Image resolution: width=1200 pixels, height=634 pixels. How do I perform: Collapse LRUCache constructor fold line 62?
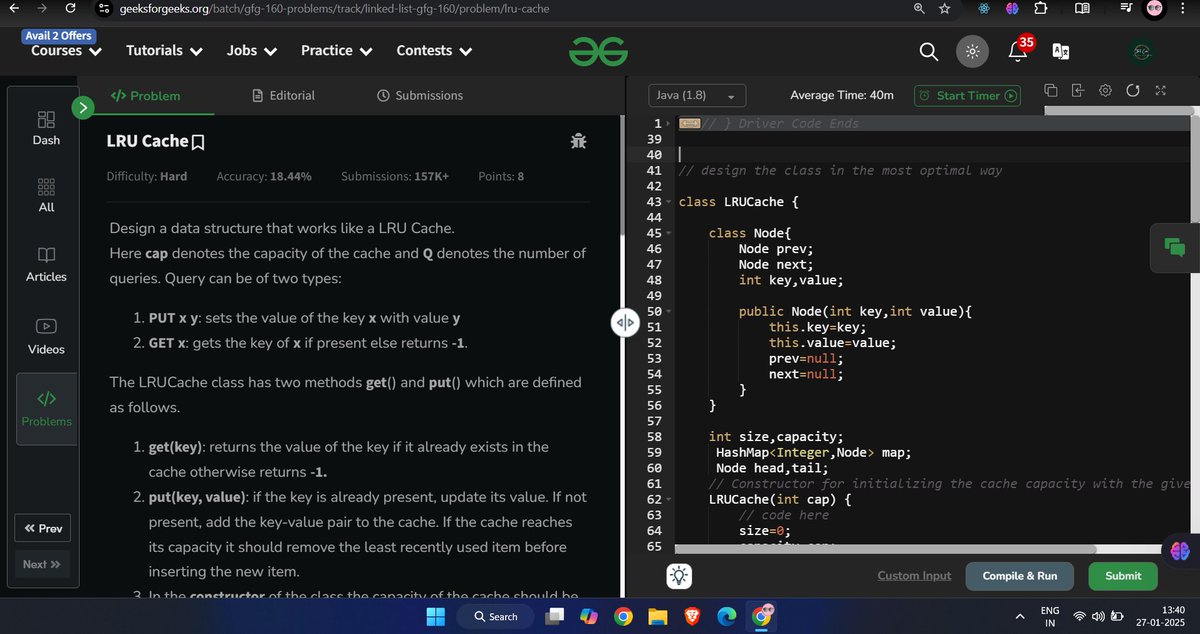pos(669,498)
